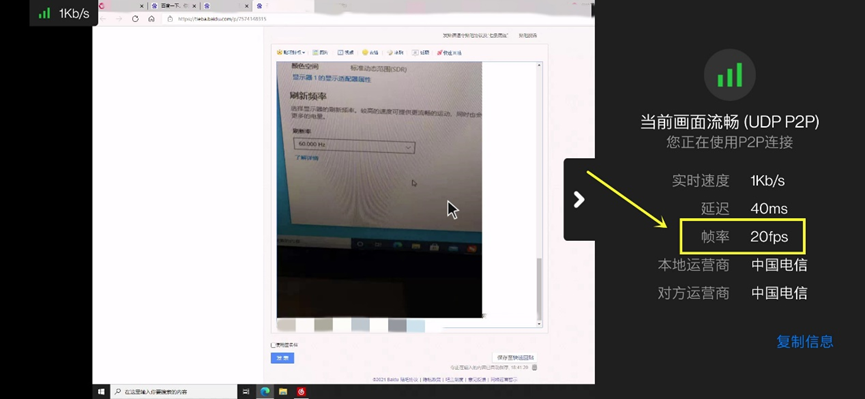Close the 百度一下 browser tab

pyautogui.click(x=195, y=6)
